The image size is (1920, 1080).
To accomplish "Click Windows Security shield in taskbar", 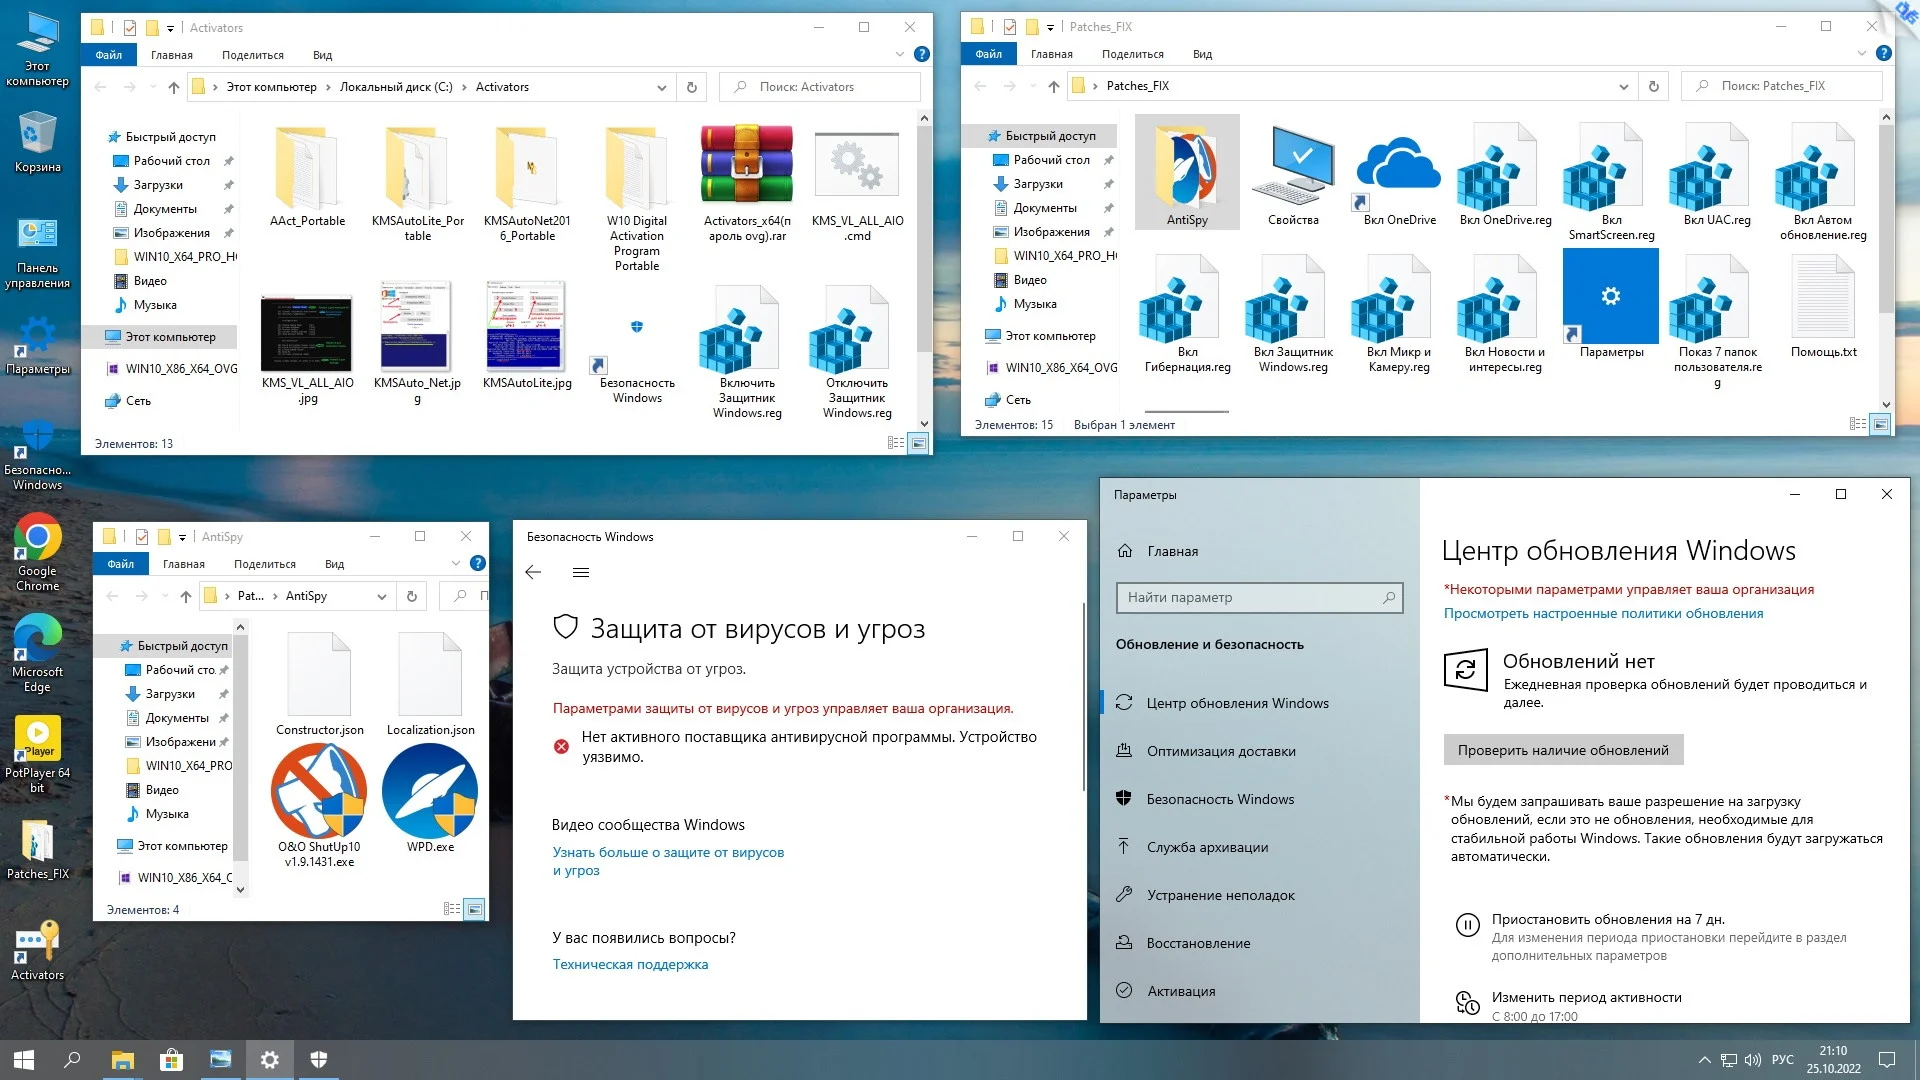I will (x=319, y=1060).
